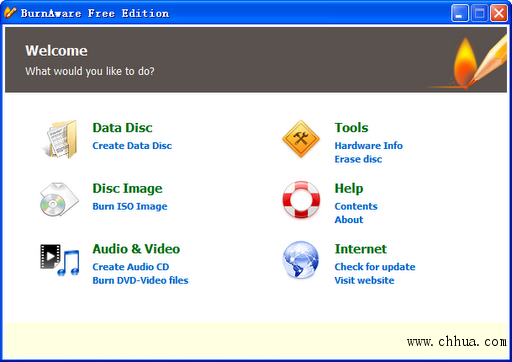Click the Internet globe icon

pyautogui.click(x=301, y=260)
